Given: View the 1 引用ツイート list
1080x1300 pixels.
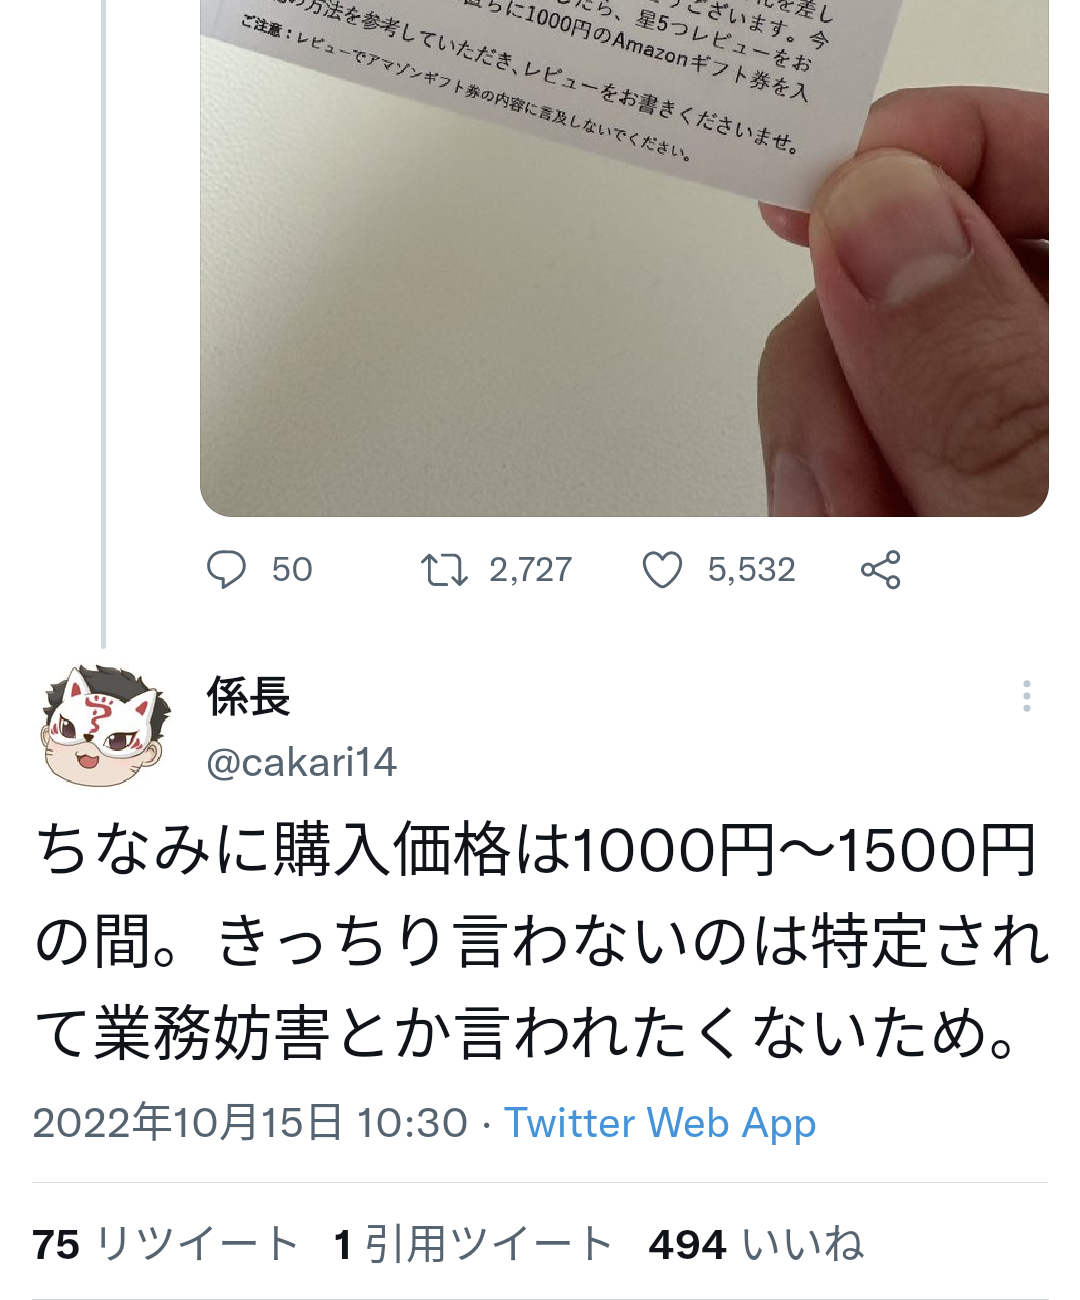Looking at the screenshot, I should pos(473,1245).
